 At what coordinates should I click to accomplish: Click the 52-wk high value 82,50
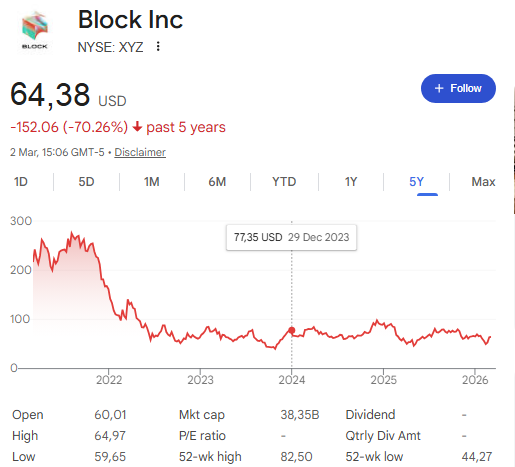(296, 457)
